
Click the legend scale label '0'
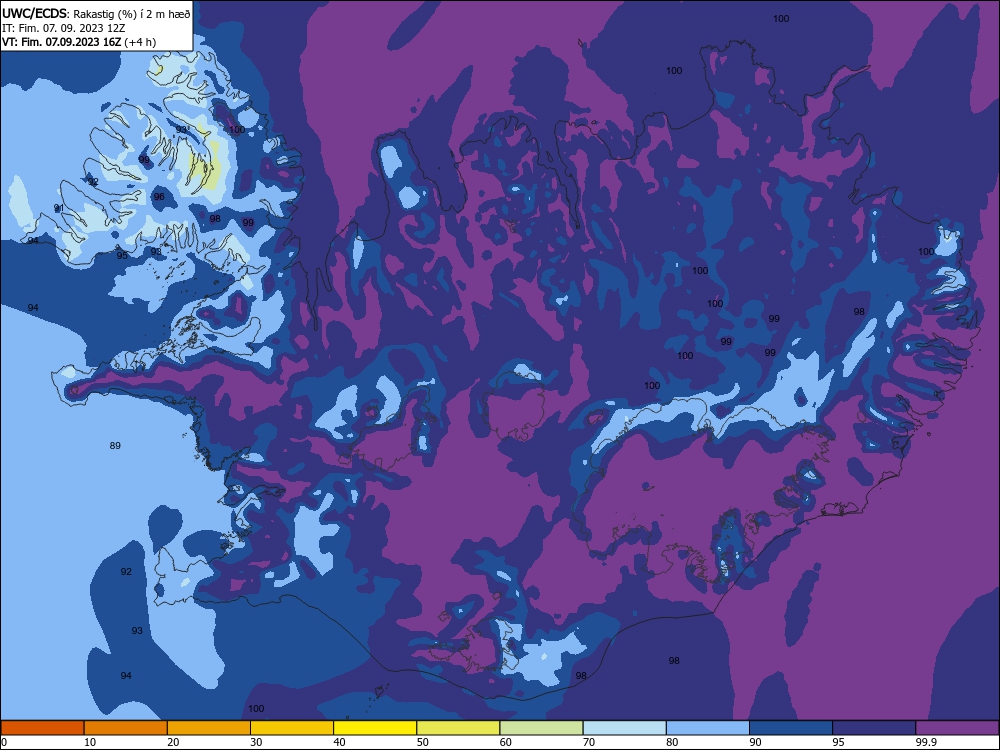tap(4, 742)
